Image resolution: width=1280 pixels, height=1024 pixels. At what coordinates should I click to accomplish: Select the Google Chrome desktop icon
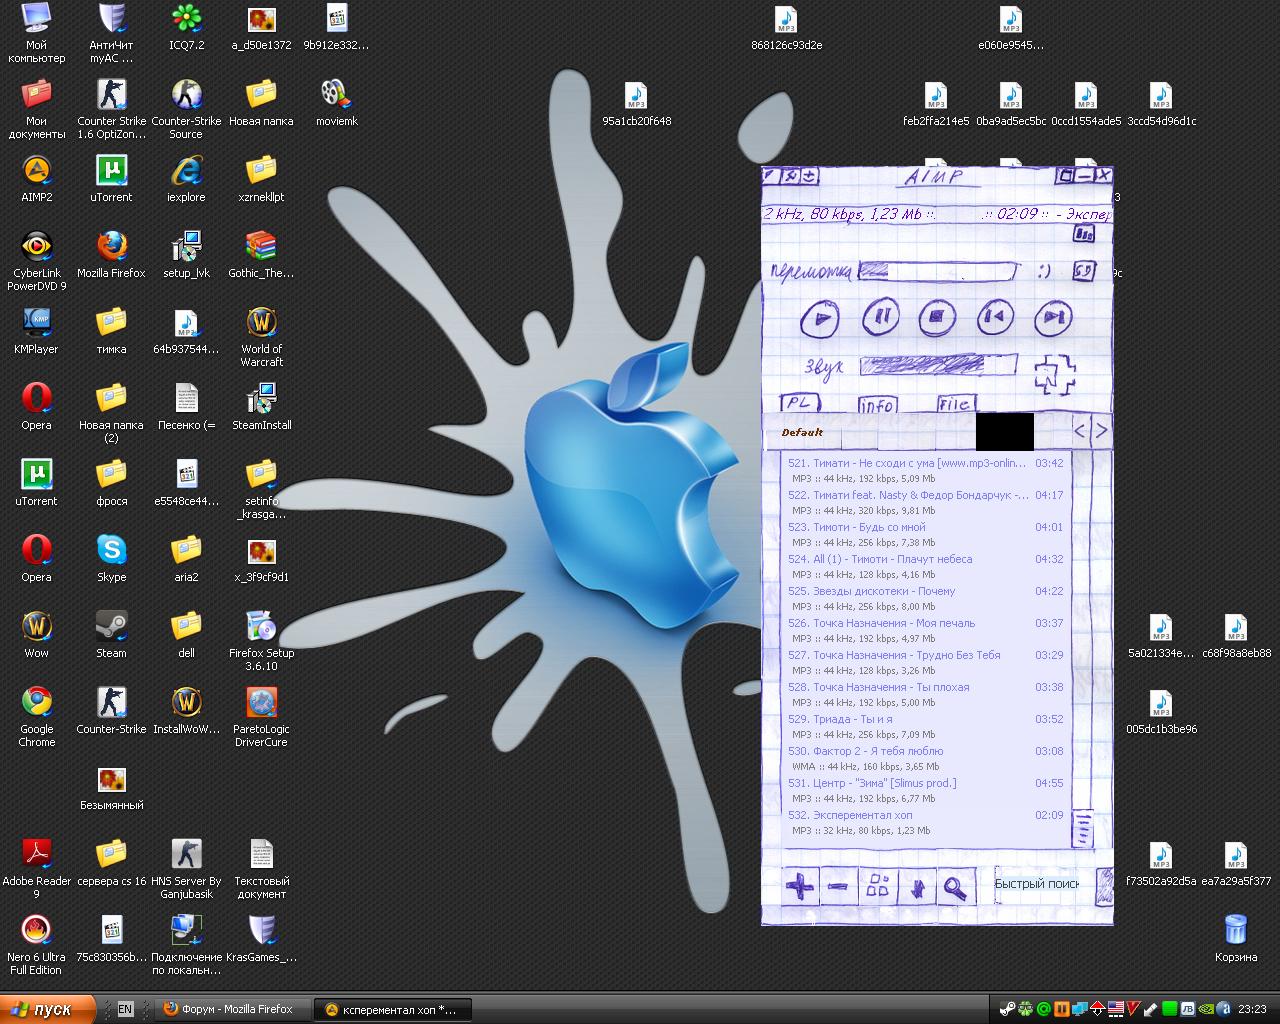point(36,717)
